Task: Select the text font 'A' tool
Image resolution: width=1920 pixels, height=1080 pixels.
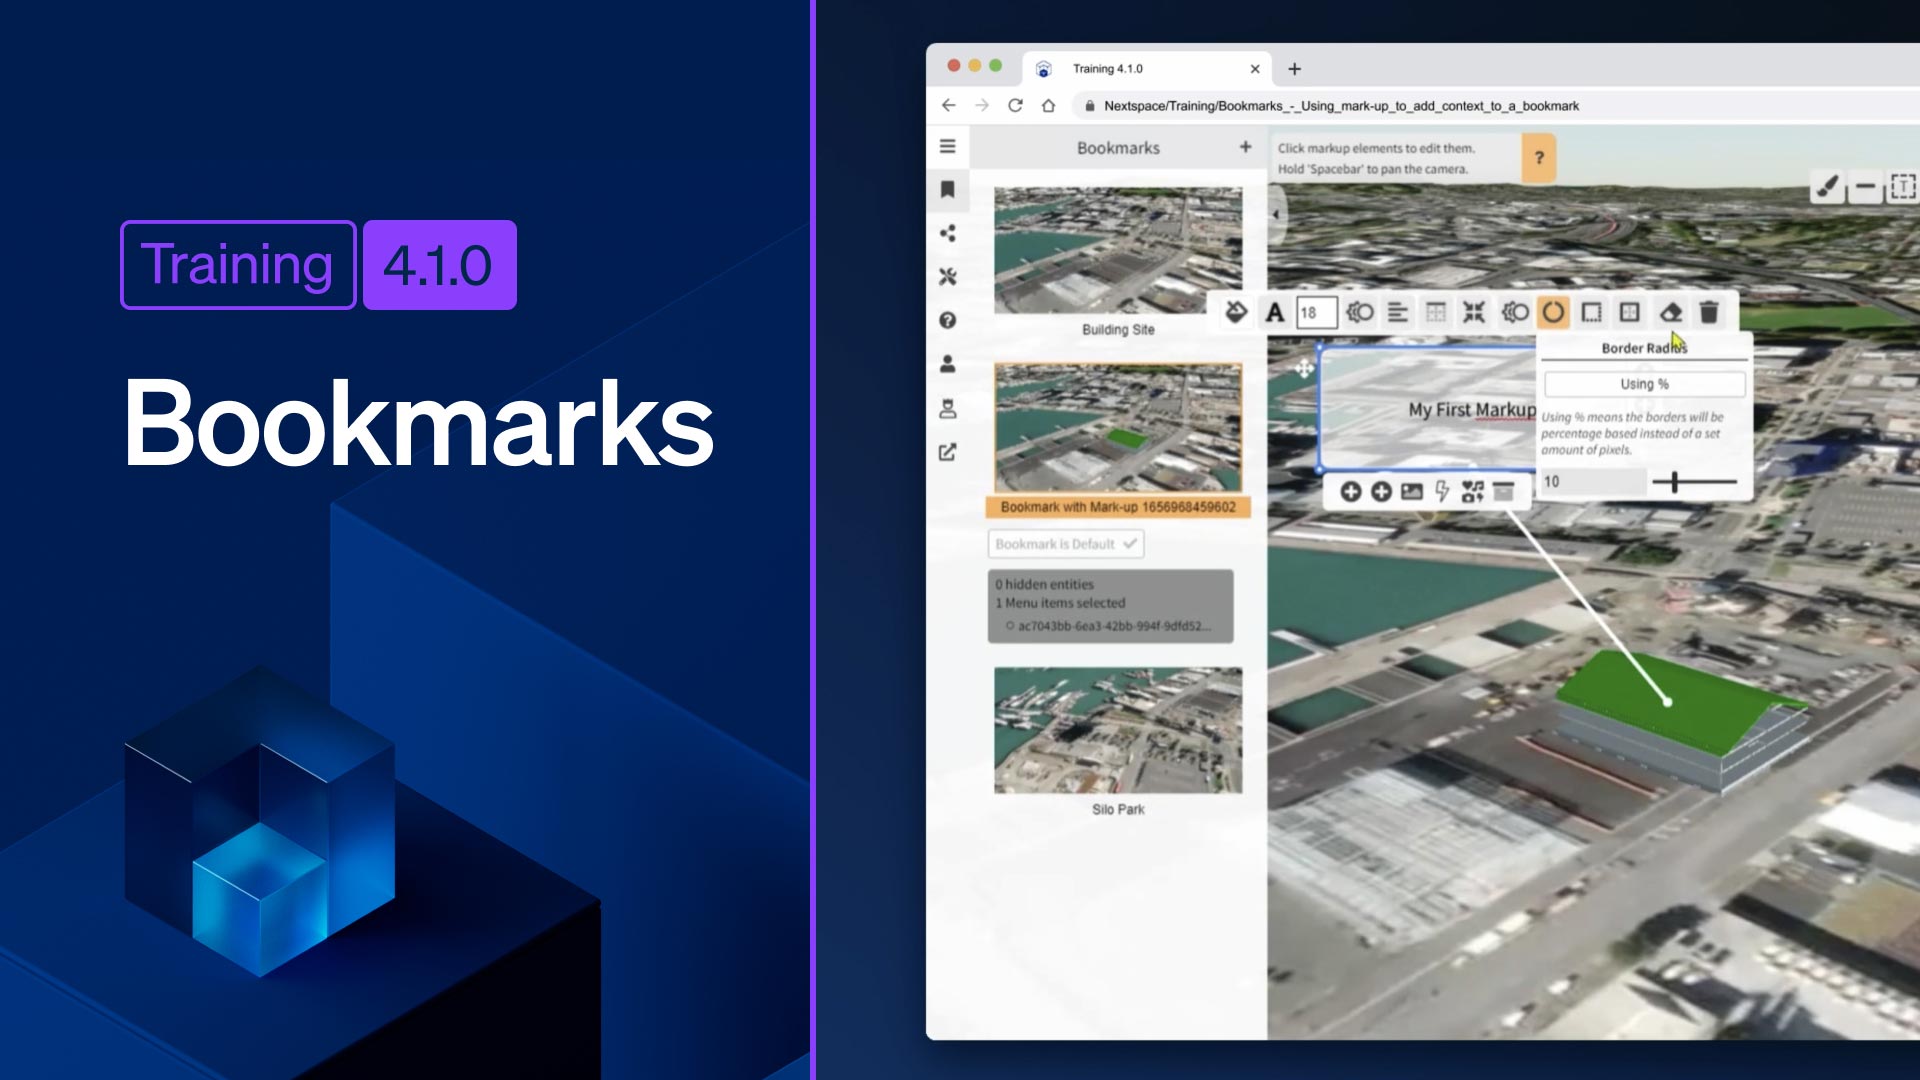Action: [x=1275, y=313]
